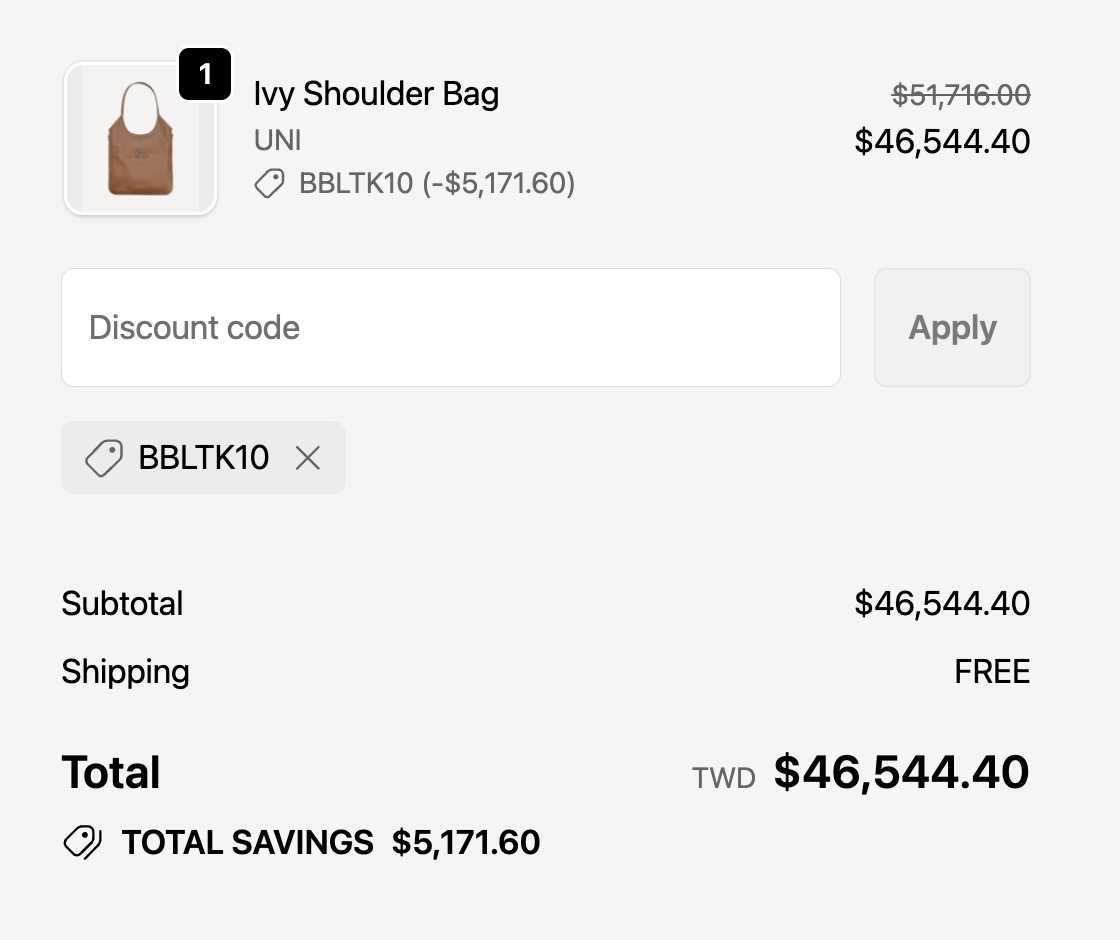The width and height of the screenshot is (1120, 940).
Task: Click the Shipping label
Action: point(126,672)
